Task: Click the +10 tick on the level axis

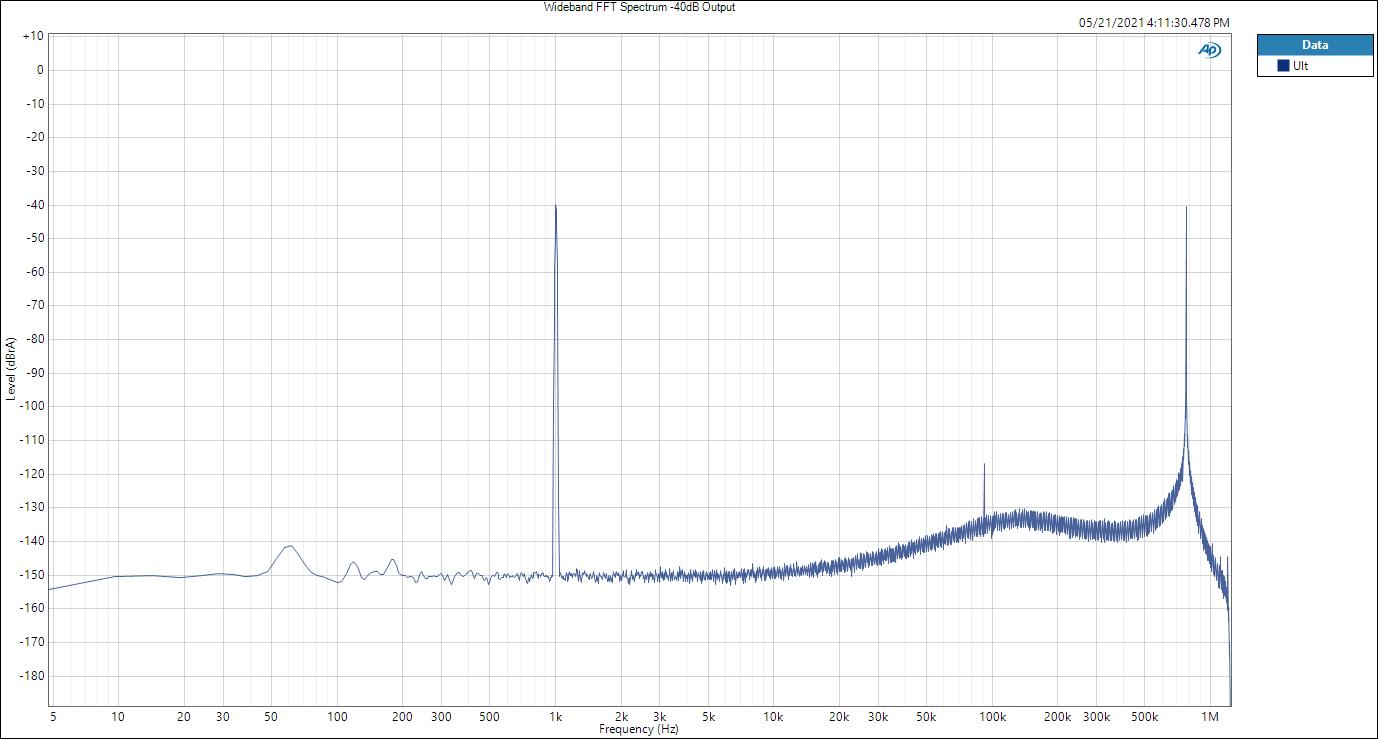Action: click(32, 36)
